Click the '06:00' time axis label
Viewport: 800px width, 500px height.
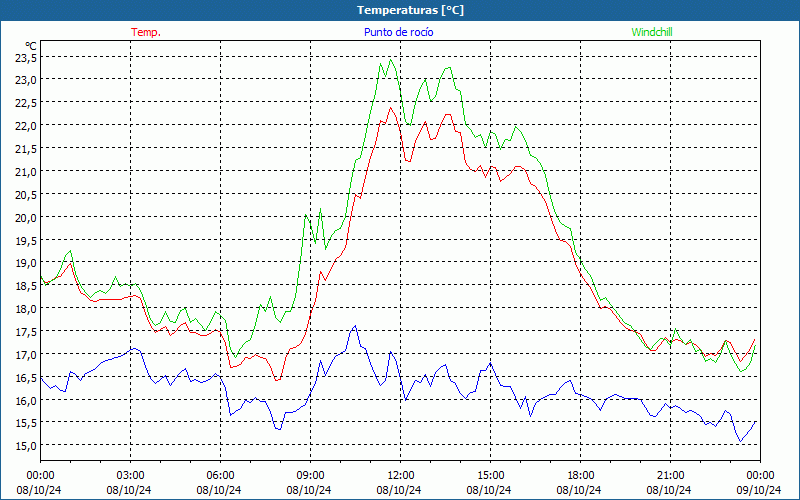point(220,475)
